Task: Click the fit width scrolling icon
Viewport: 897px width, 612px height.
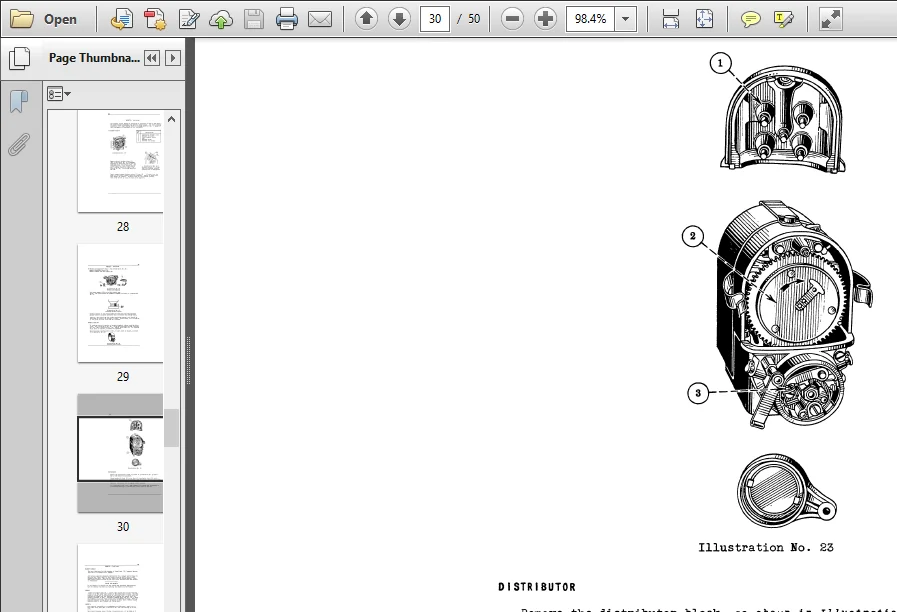Action: [670, 19]
